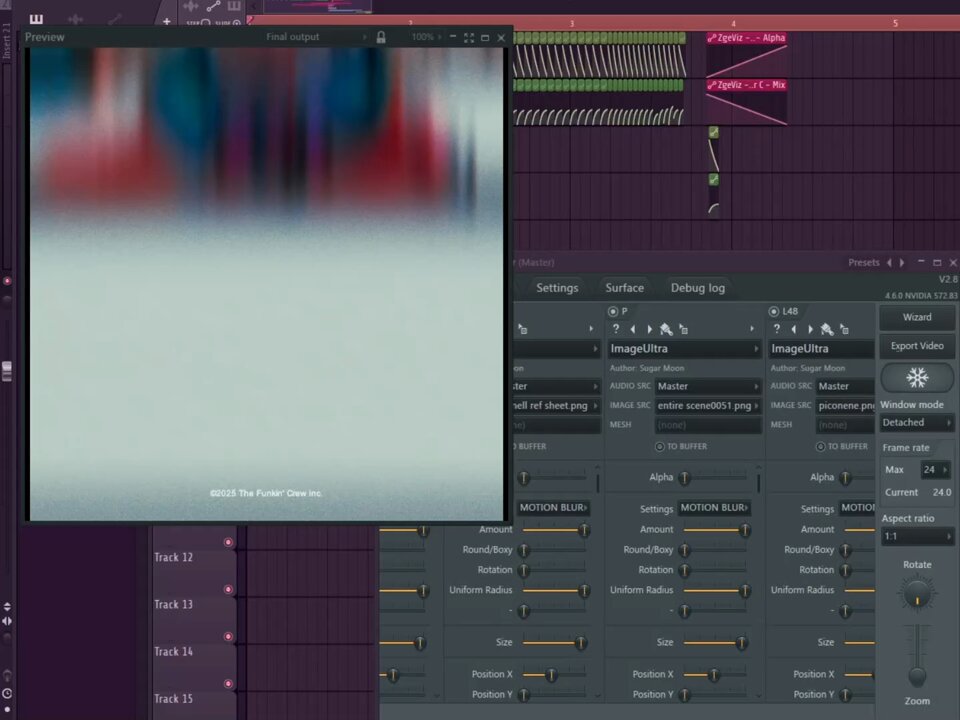The height and width of the screenshot is (720, 960).
Task: Select next effect on the L48 layer
Action: [811, 329]
